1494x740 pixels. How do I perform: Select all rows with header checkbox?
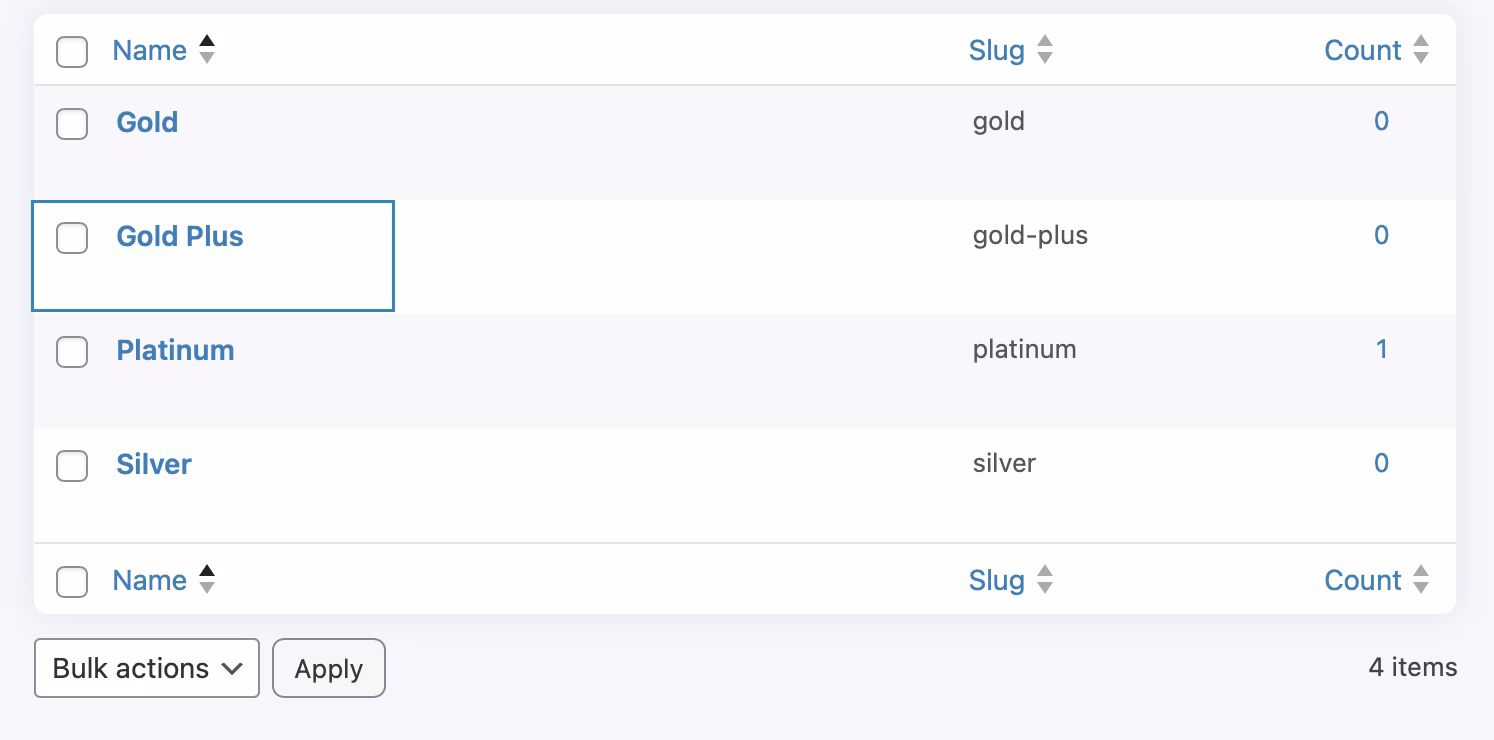[72, 51]
